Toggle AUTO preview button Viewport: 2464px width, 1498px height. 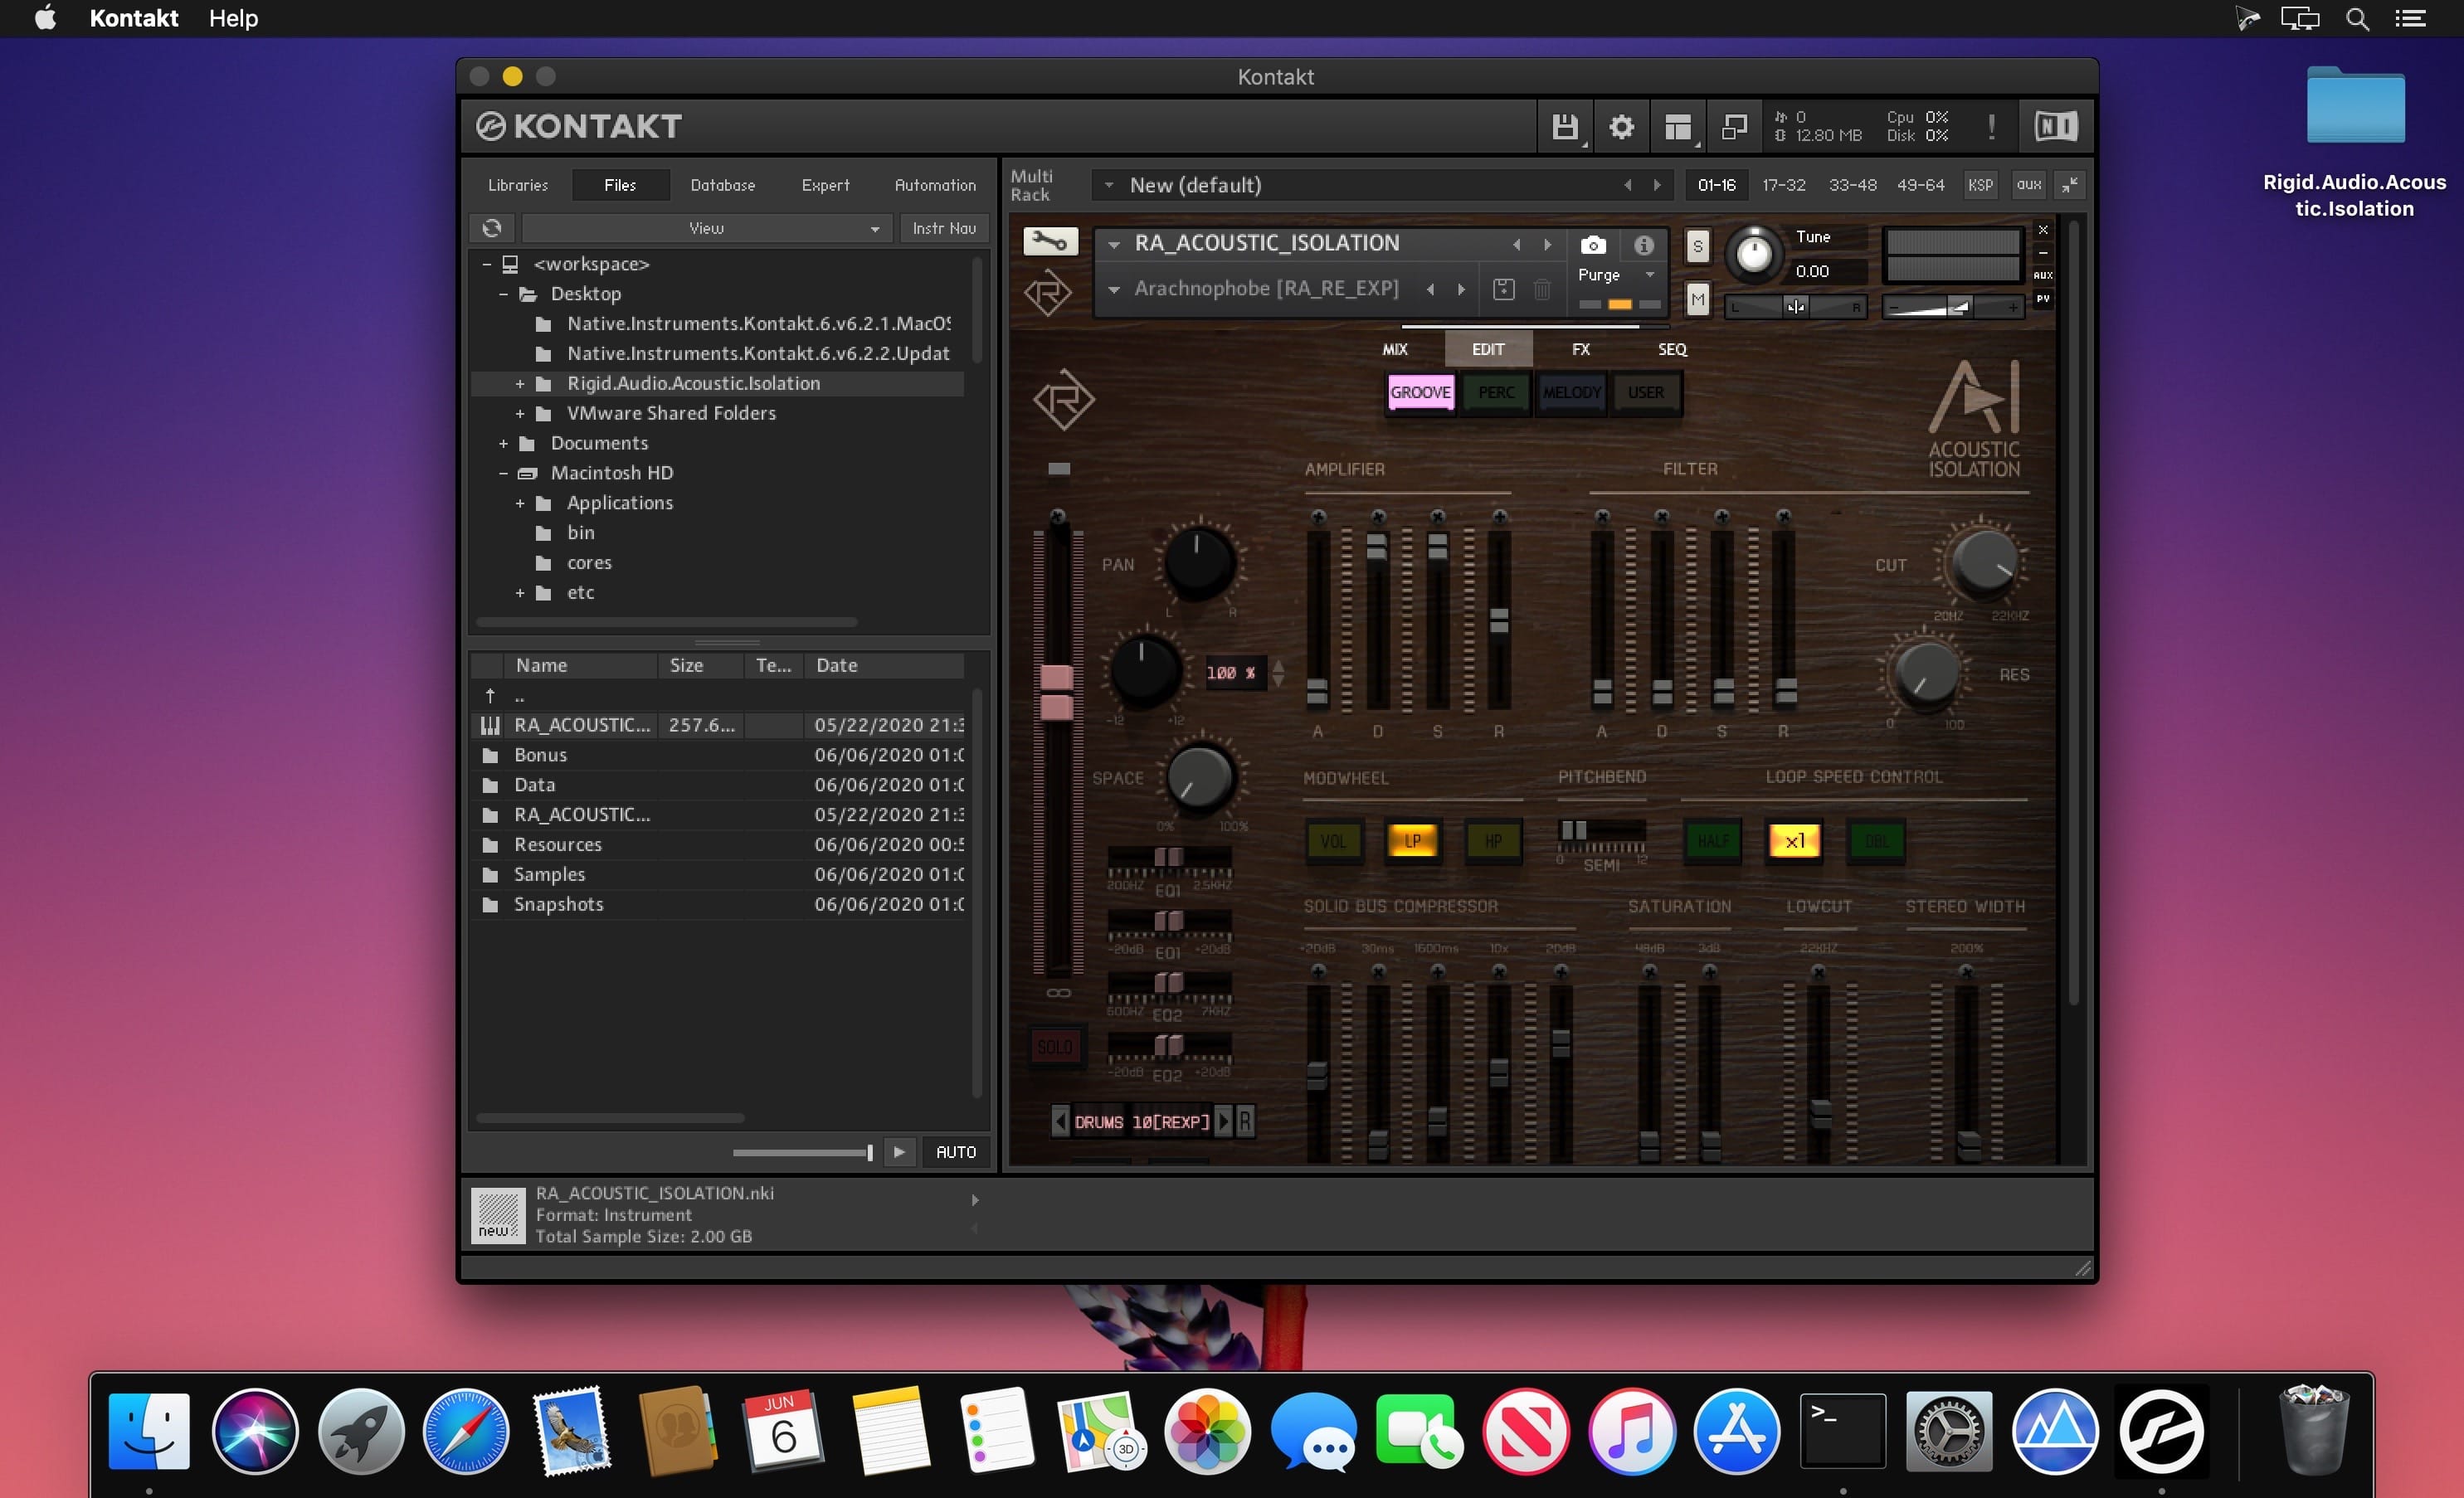[956, 1152]
